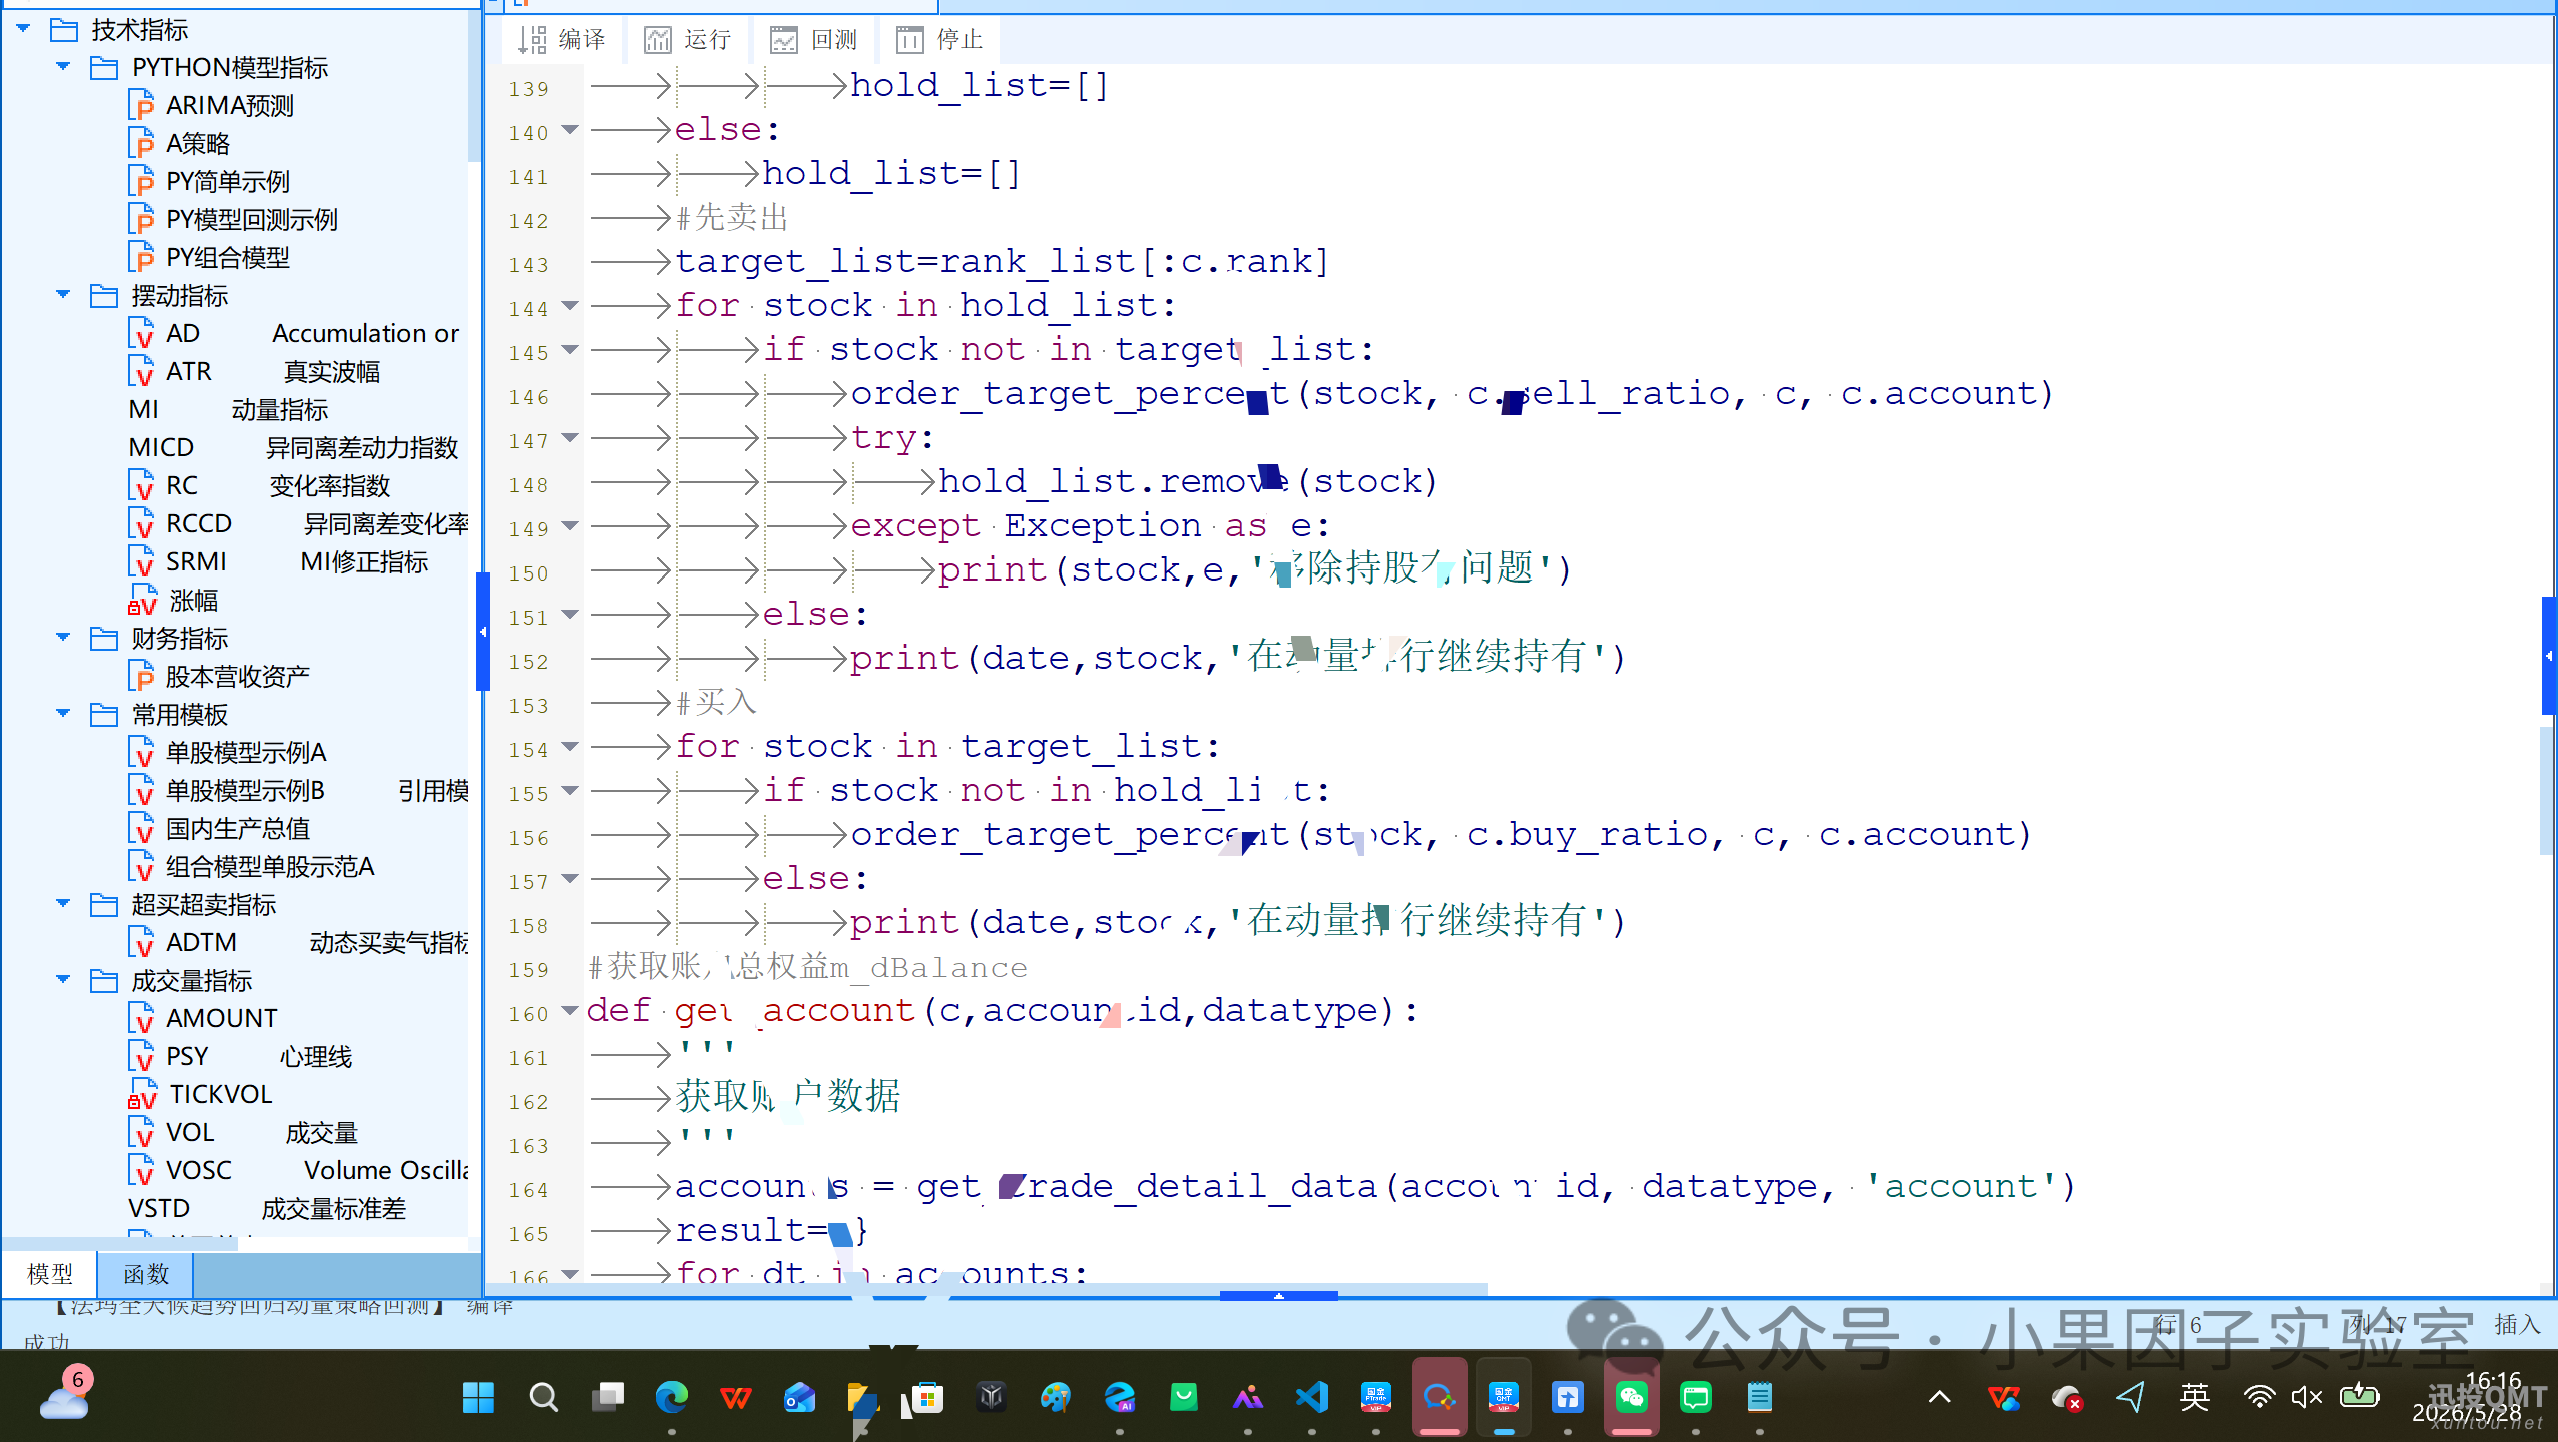Collapse the 常用模板 folder
The height and width of the screenshot is (1442, 2558).
click(x=63, y=714)
